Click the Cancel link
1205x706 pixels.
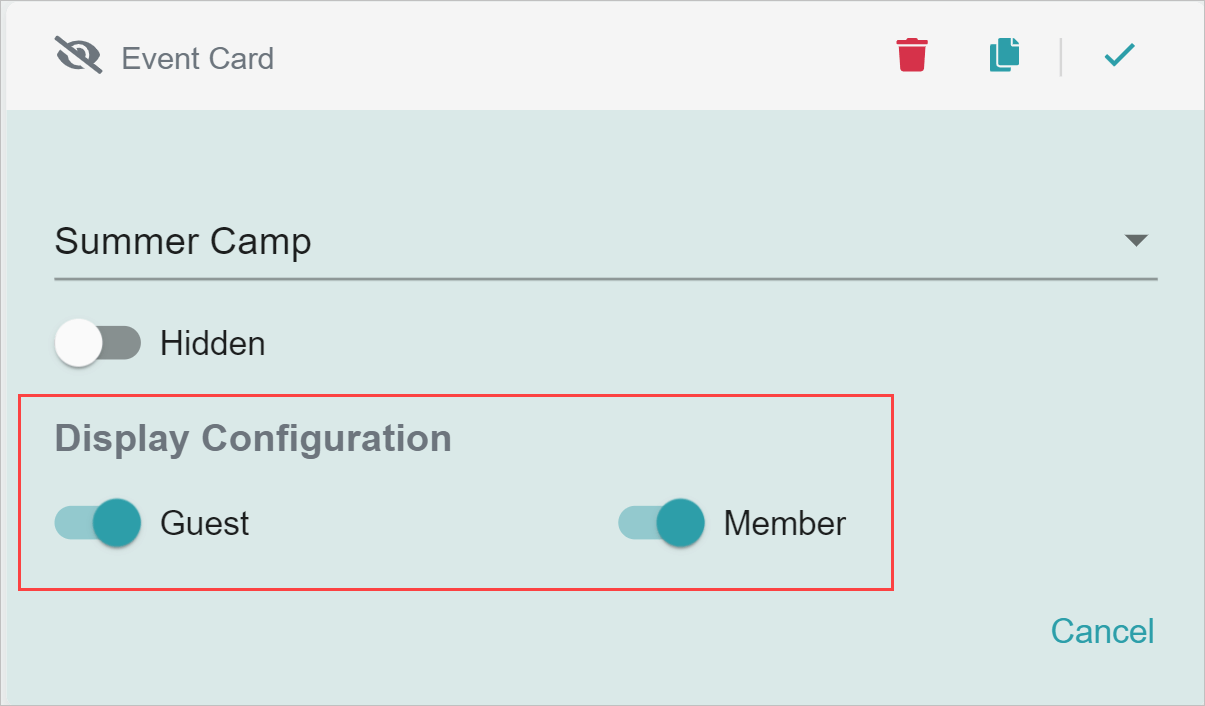coord(1102,631)
